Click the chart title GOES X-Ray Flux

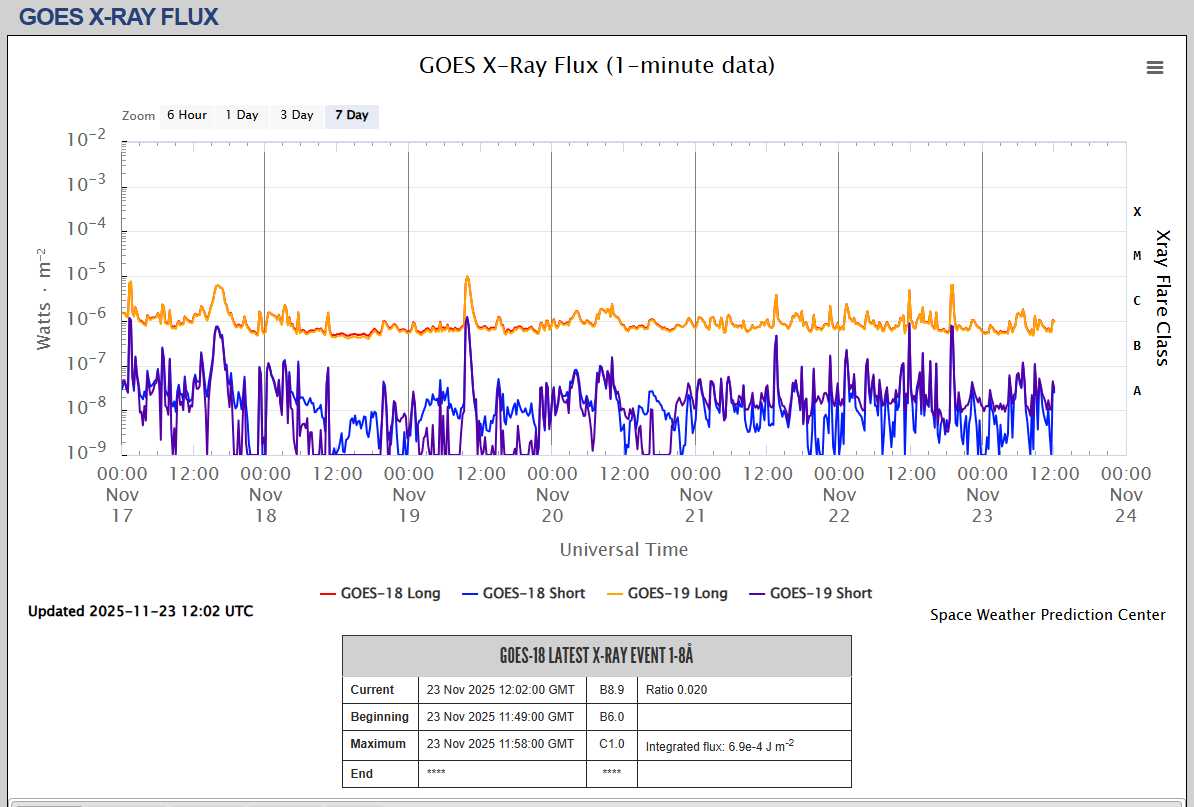tap(596, 66)
